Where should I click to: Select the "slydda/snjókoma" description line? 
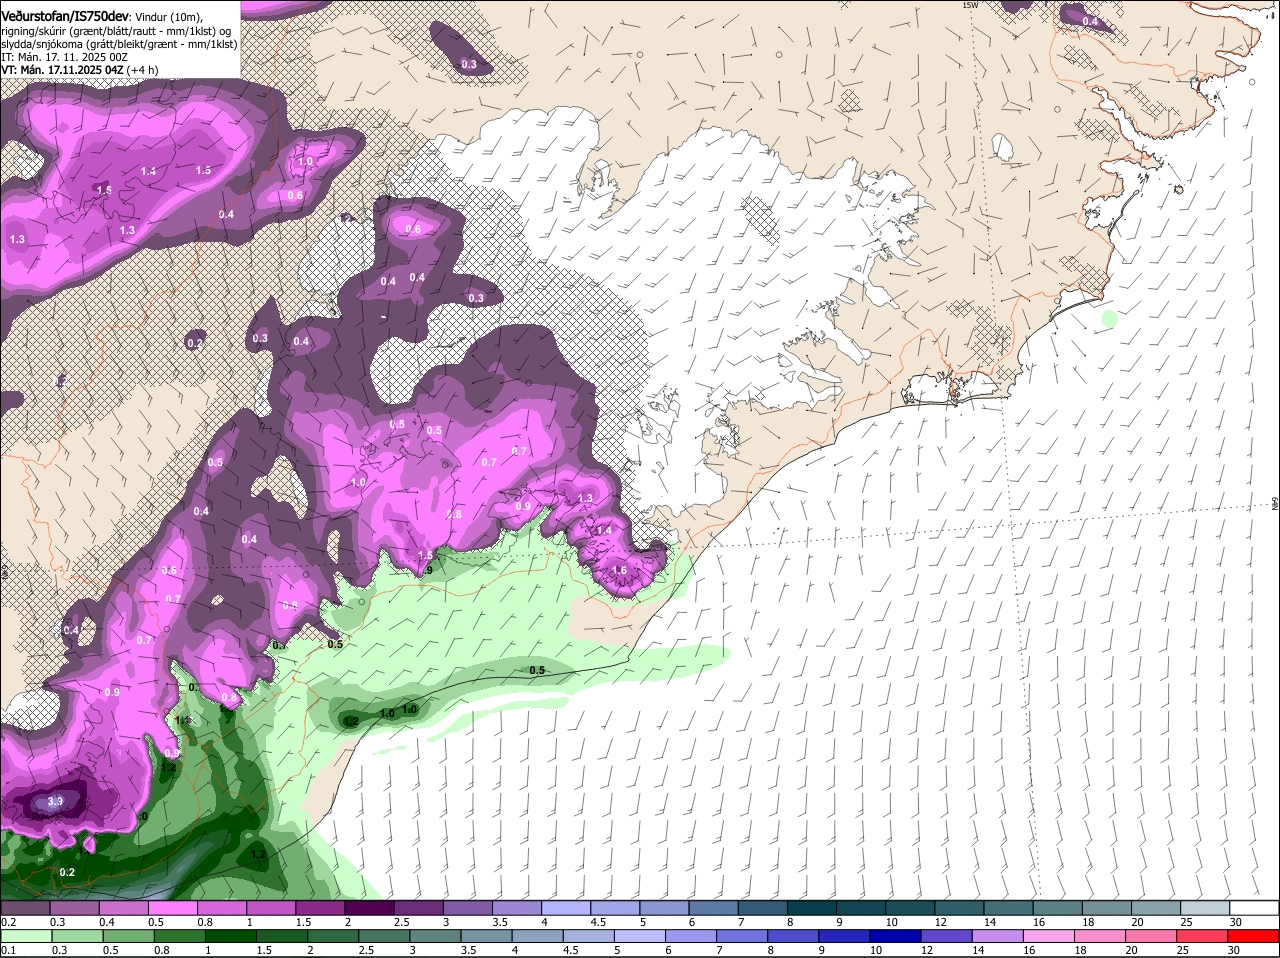tap(118, 44)
